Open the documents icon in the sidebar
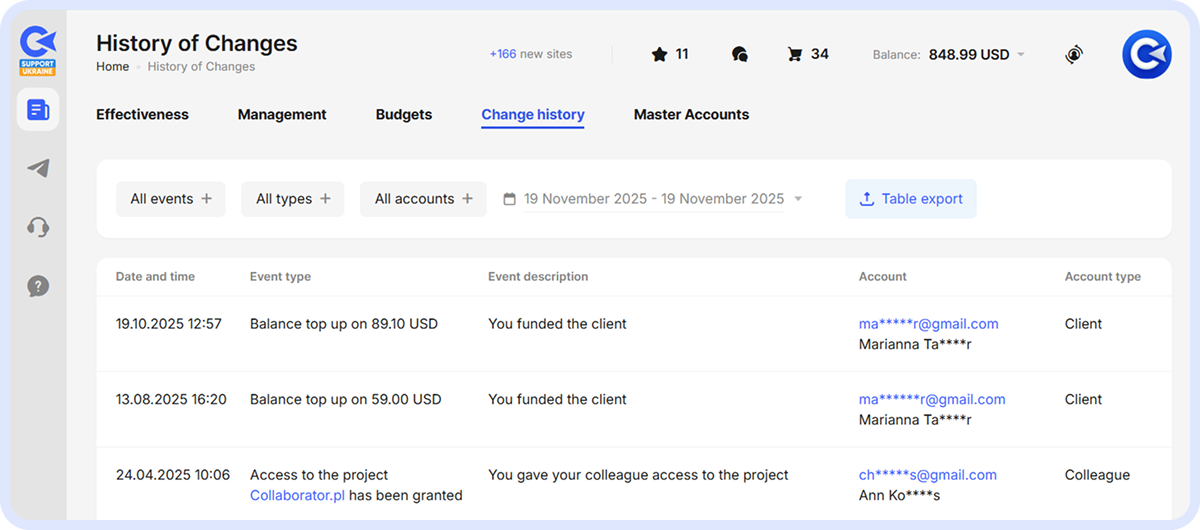The height and width of the screenshot is (530, 1200). [38, 110]
